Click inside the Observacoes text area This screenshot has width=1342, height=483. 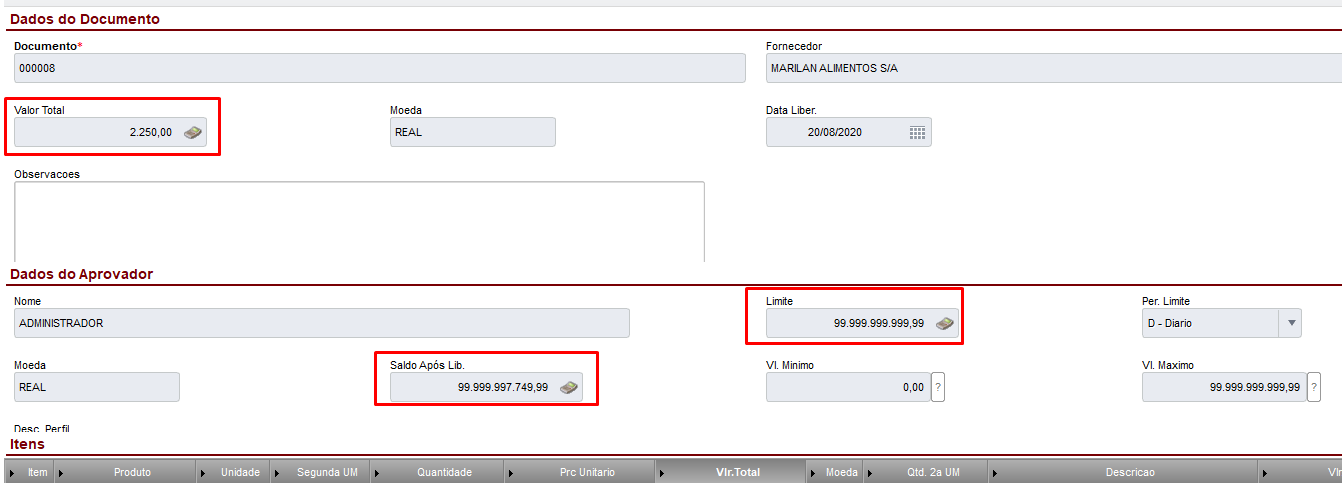[359, 221]
